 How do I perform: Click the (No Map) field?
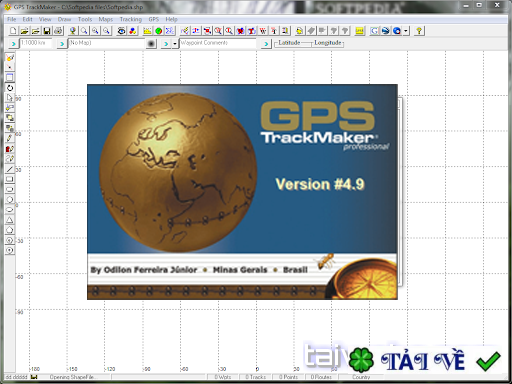pos(107,43)
